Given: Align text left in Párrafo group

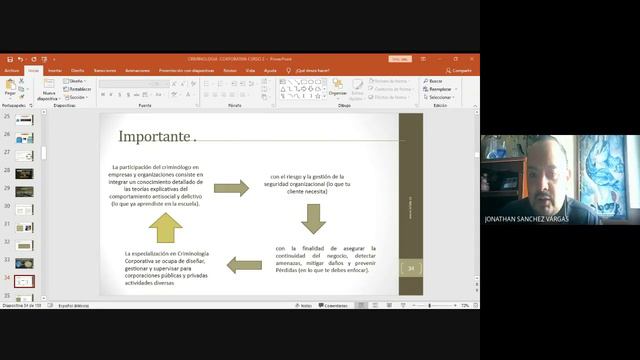Looking at the screenshot, I should pyautogui.click(x=206, y=95).
